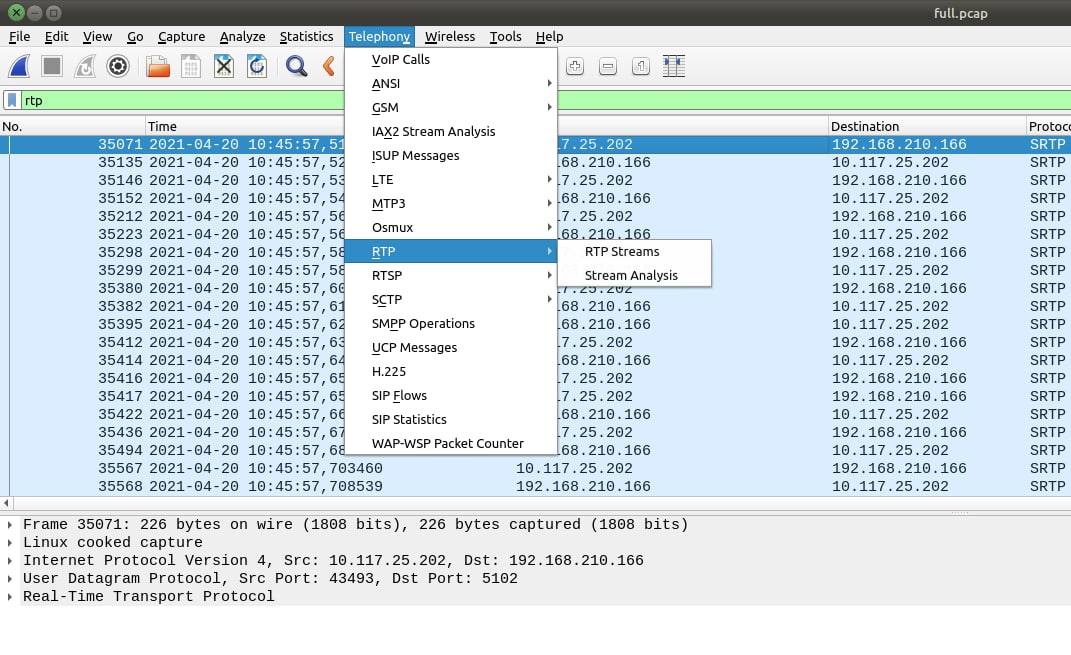Open the Go menu
The width and height of the screenshot is (1071, 655).
tap(135, 37)
